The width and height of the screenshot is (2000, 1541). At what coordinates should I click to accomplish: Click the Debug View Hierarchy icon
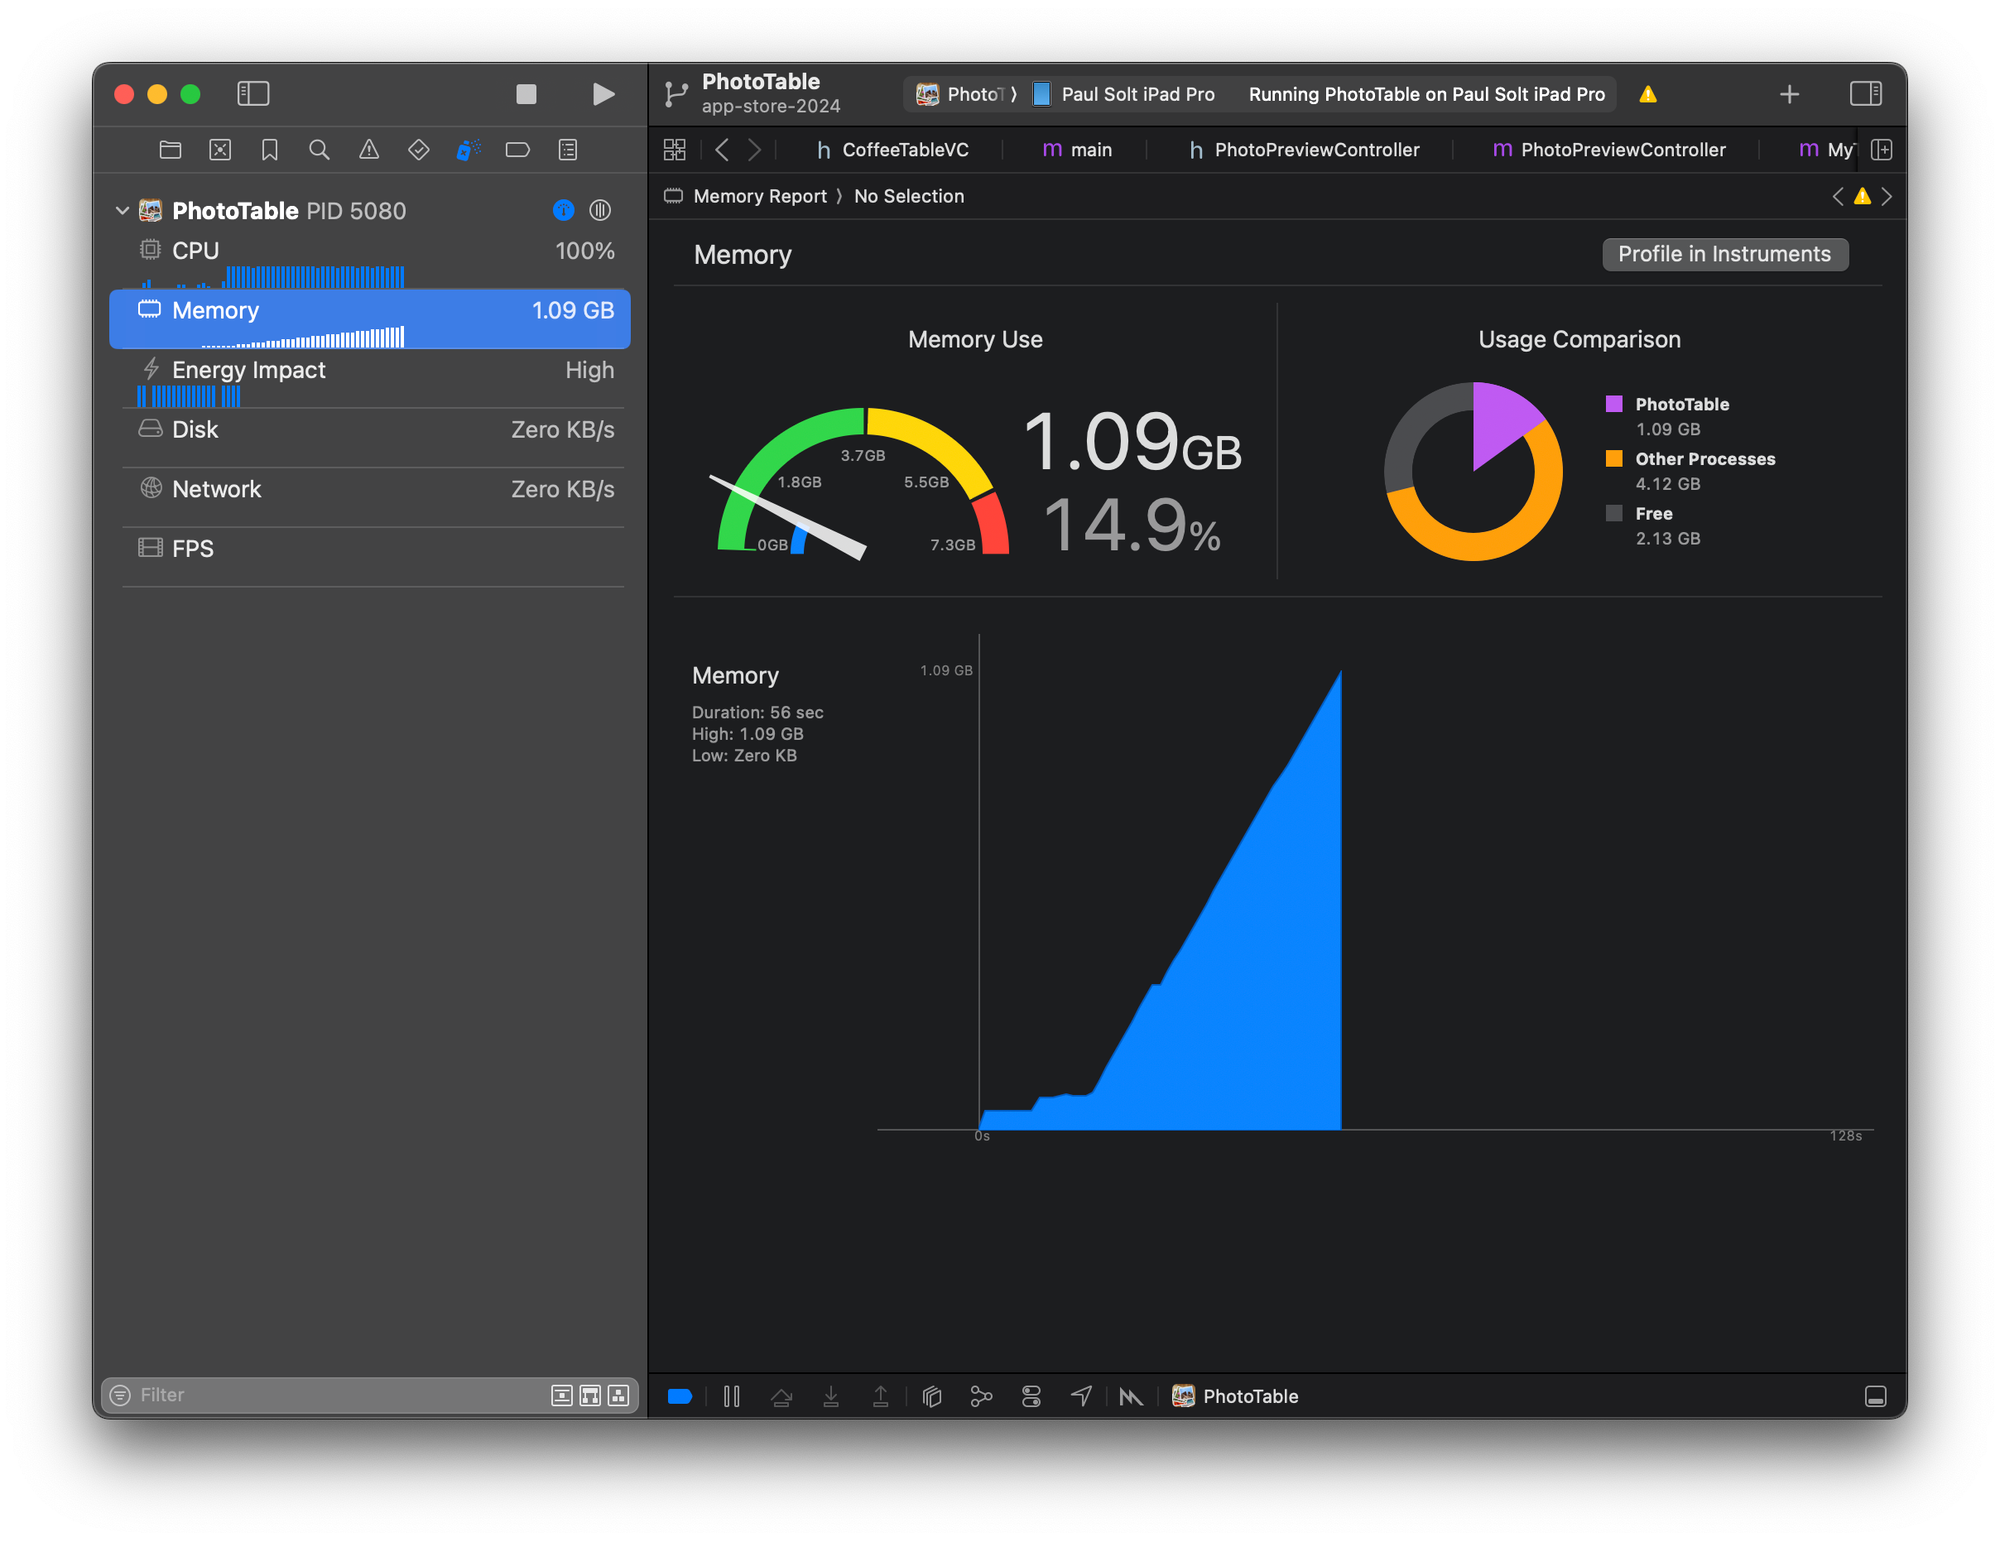coord(932,1396)
